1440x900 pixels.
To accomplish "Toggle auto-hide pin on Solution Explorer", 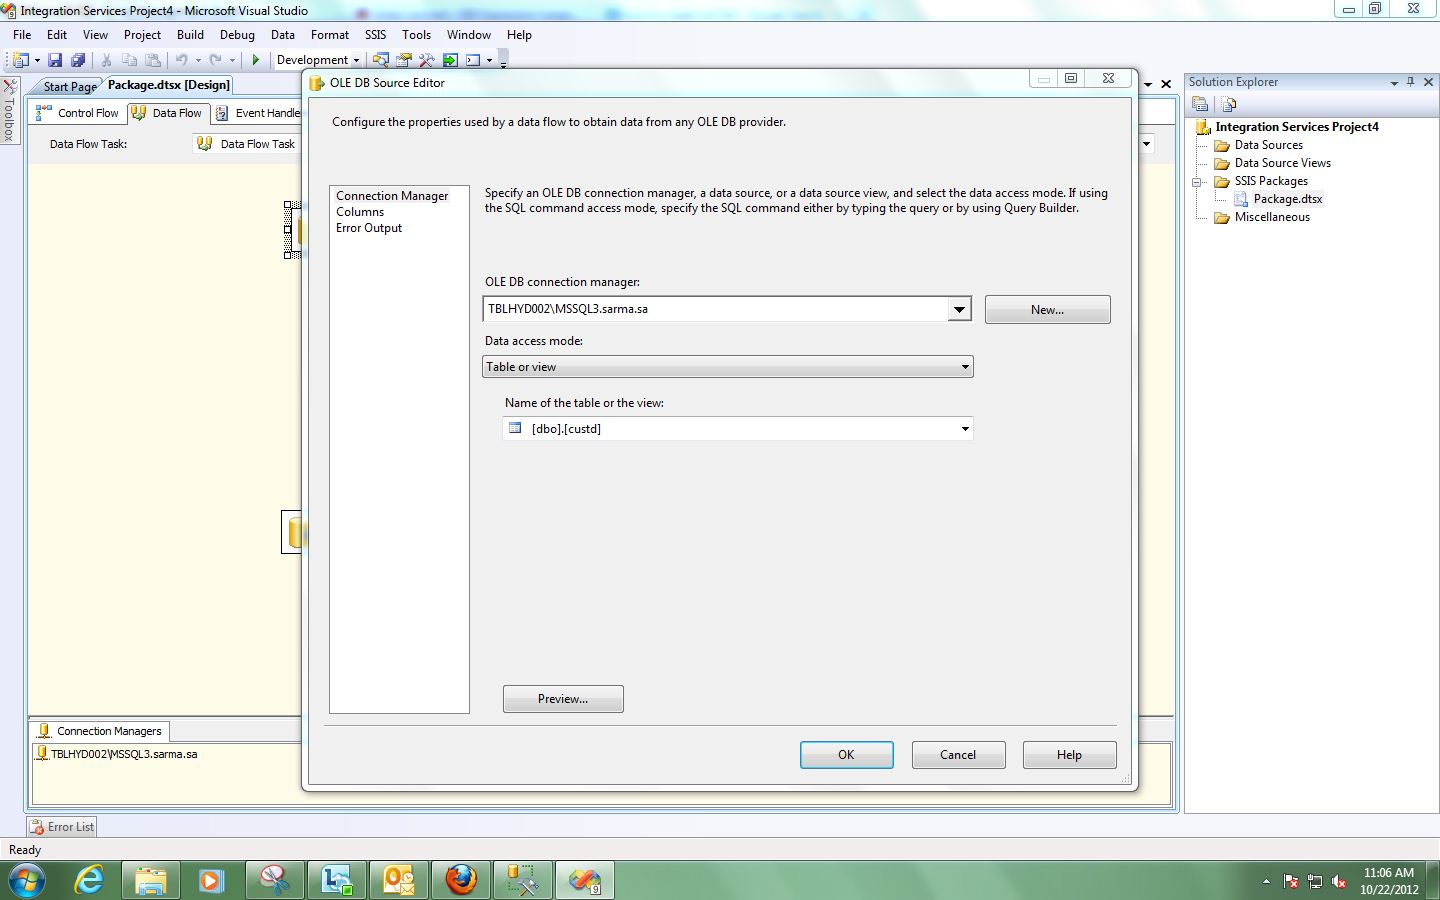I will coord(1411,82).
